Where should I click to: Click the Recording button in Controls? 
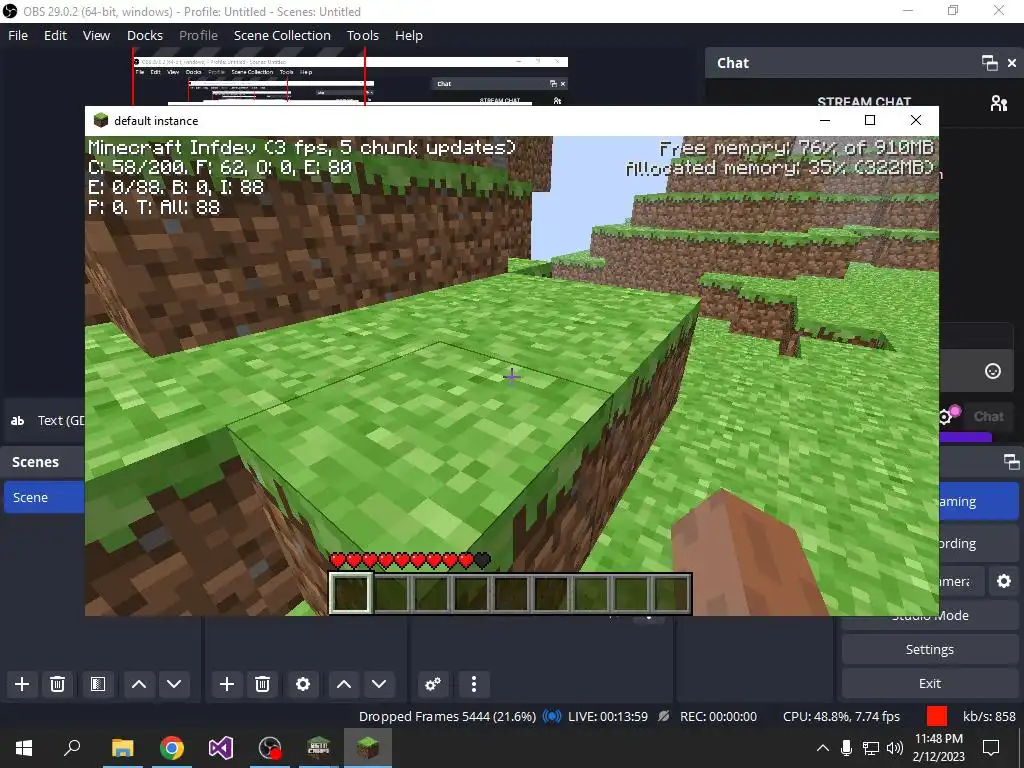(978, 543)
